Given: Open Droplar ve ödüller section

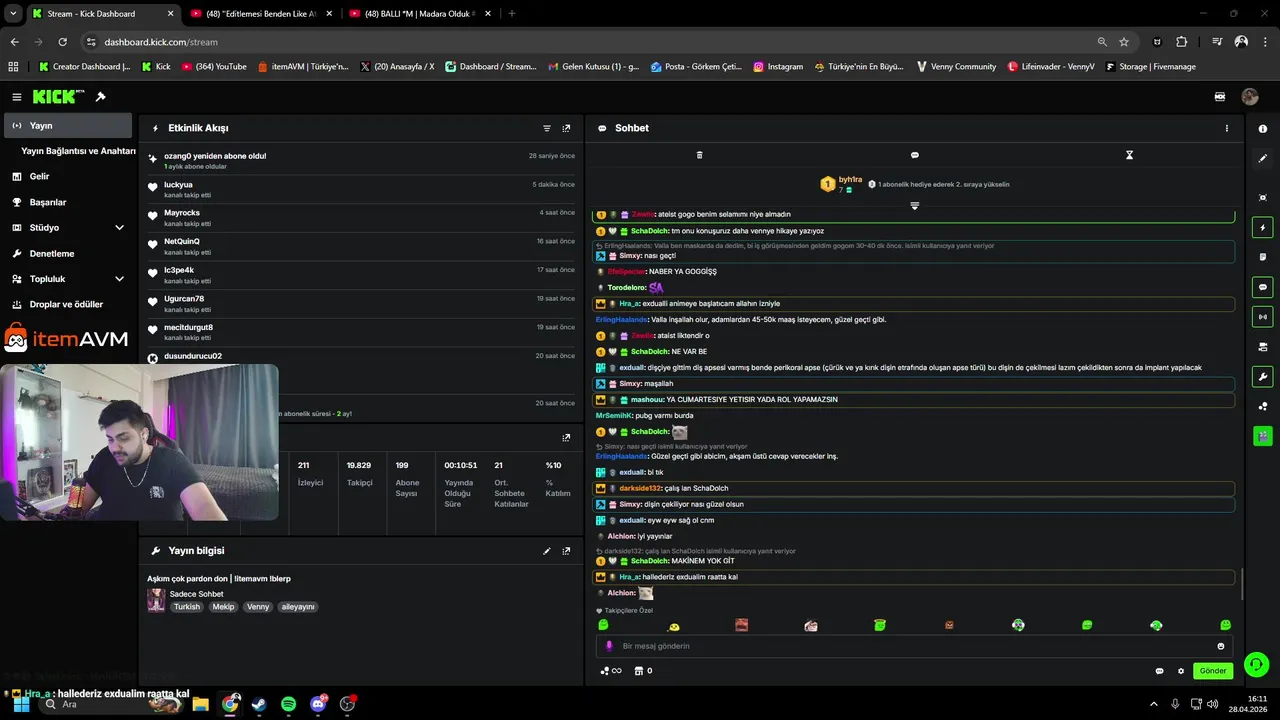Looking at the screenshot, I should click(x=68, y=304).
